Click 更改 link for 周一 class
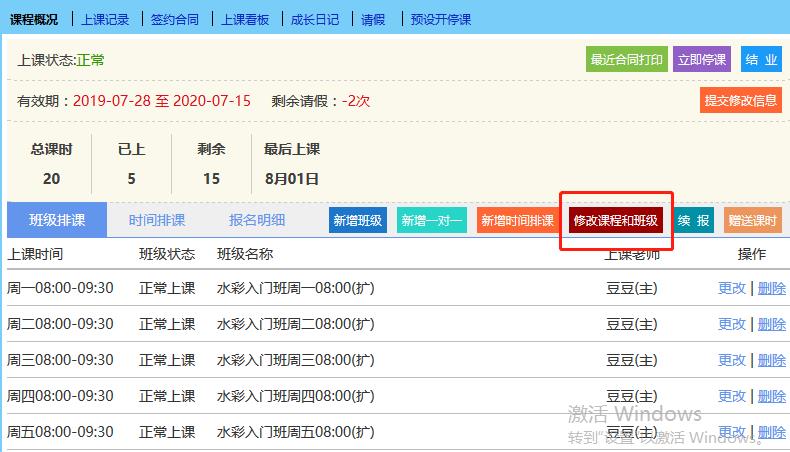Viewport: 790px width, 452px height. point(732,288)
